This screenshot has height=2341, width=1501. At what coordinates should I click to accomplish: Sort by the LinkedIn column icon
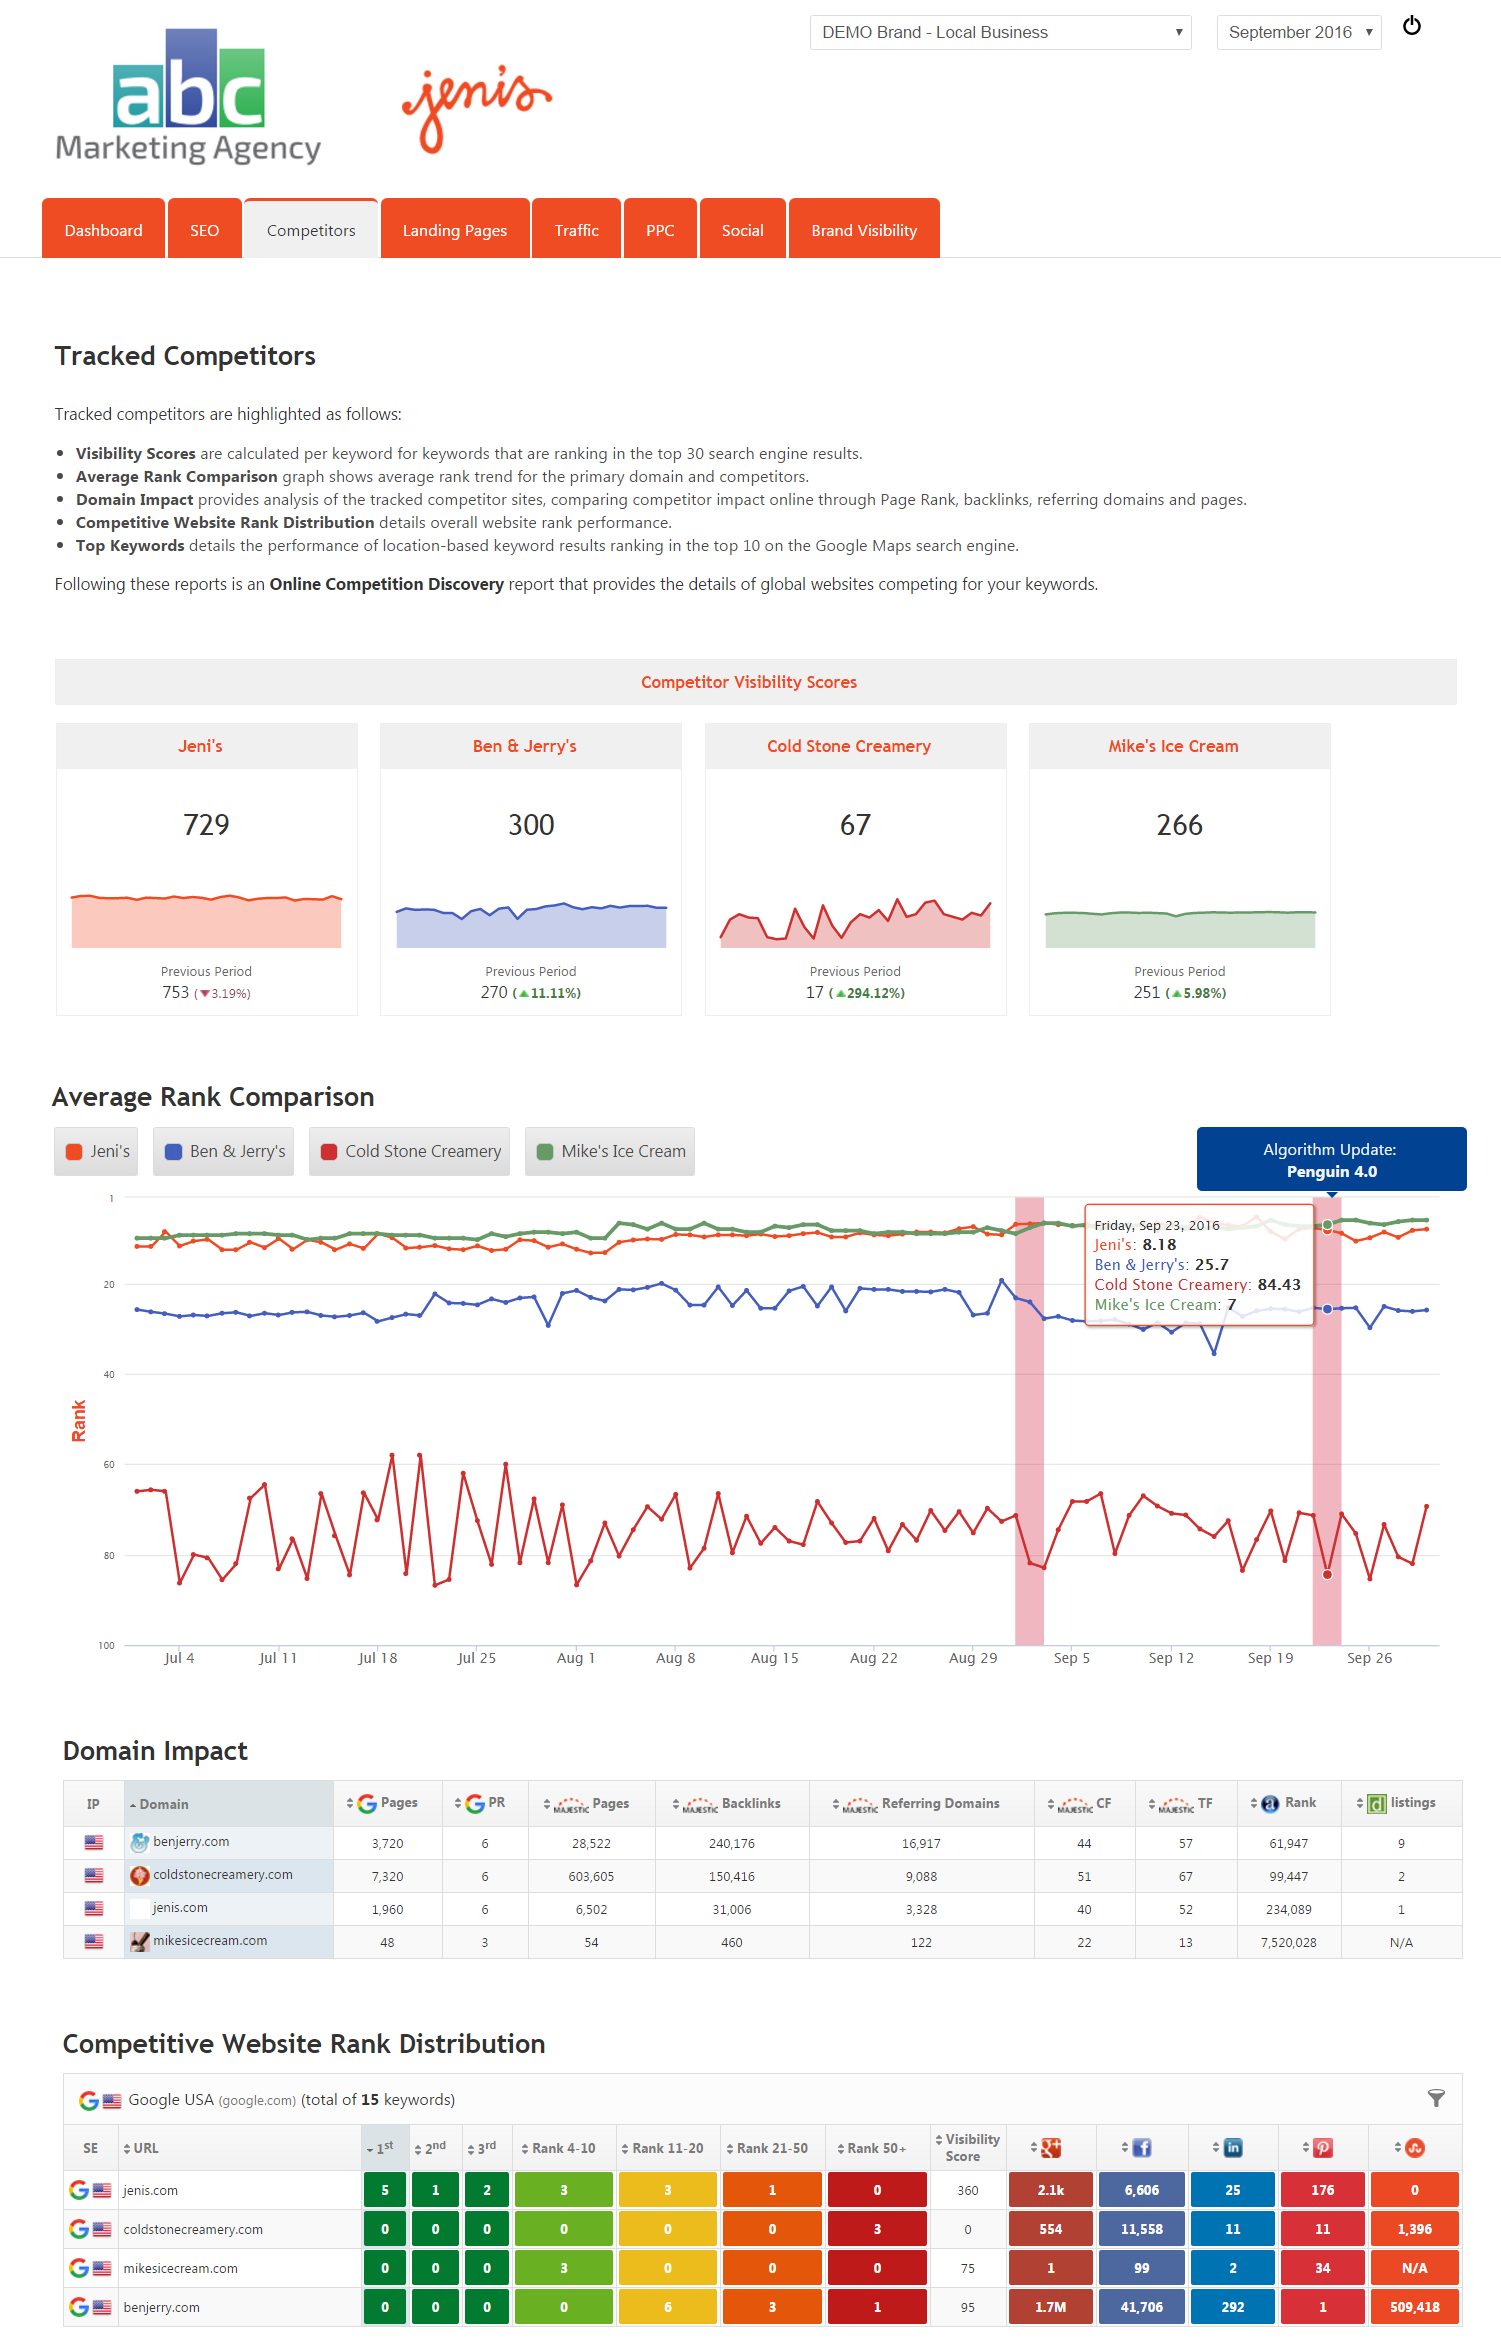(x=1232, y=2147)
